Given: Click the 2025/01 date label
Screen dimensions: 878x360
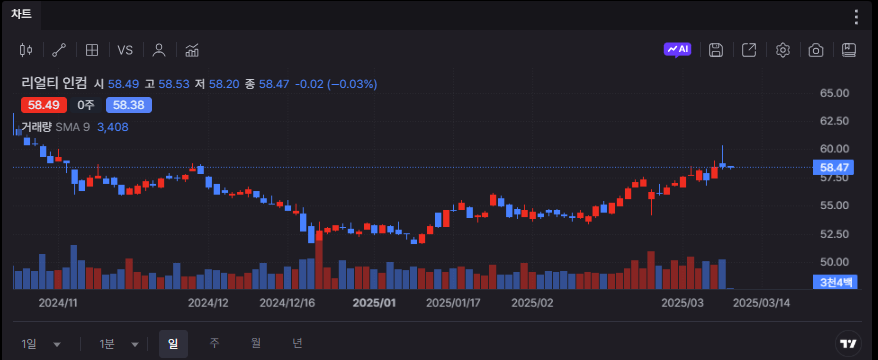Looking at the screenshot, I should point(373,303).
